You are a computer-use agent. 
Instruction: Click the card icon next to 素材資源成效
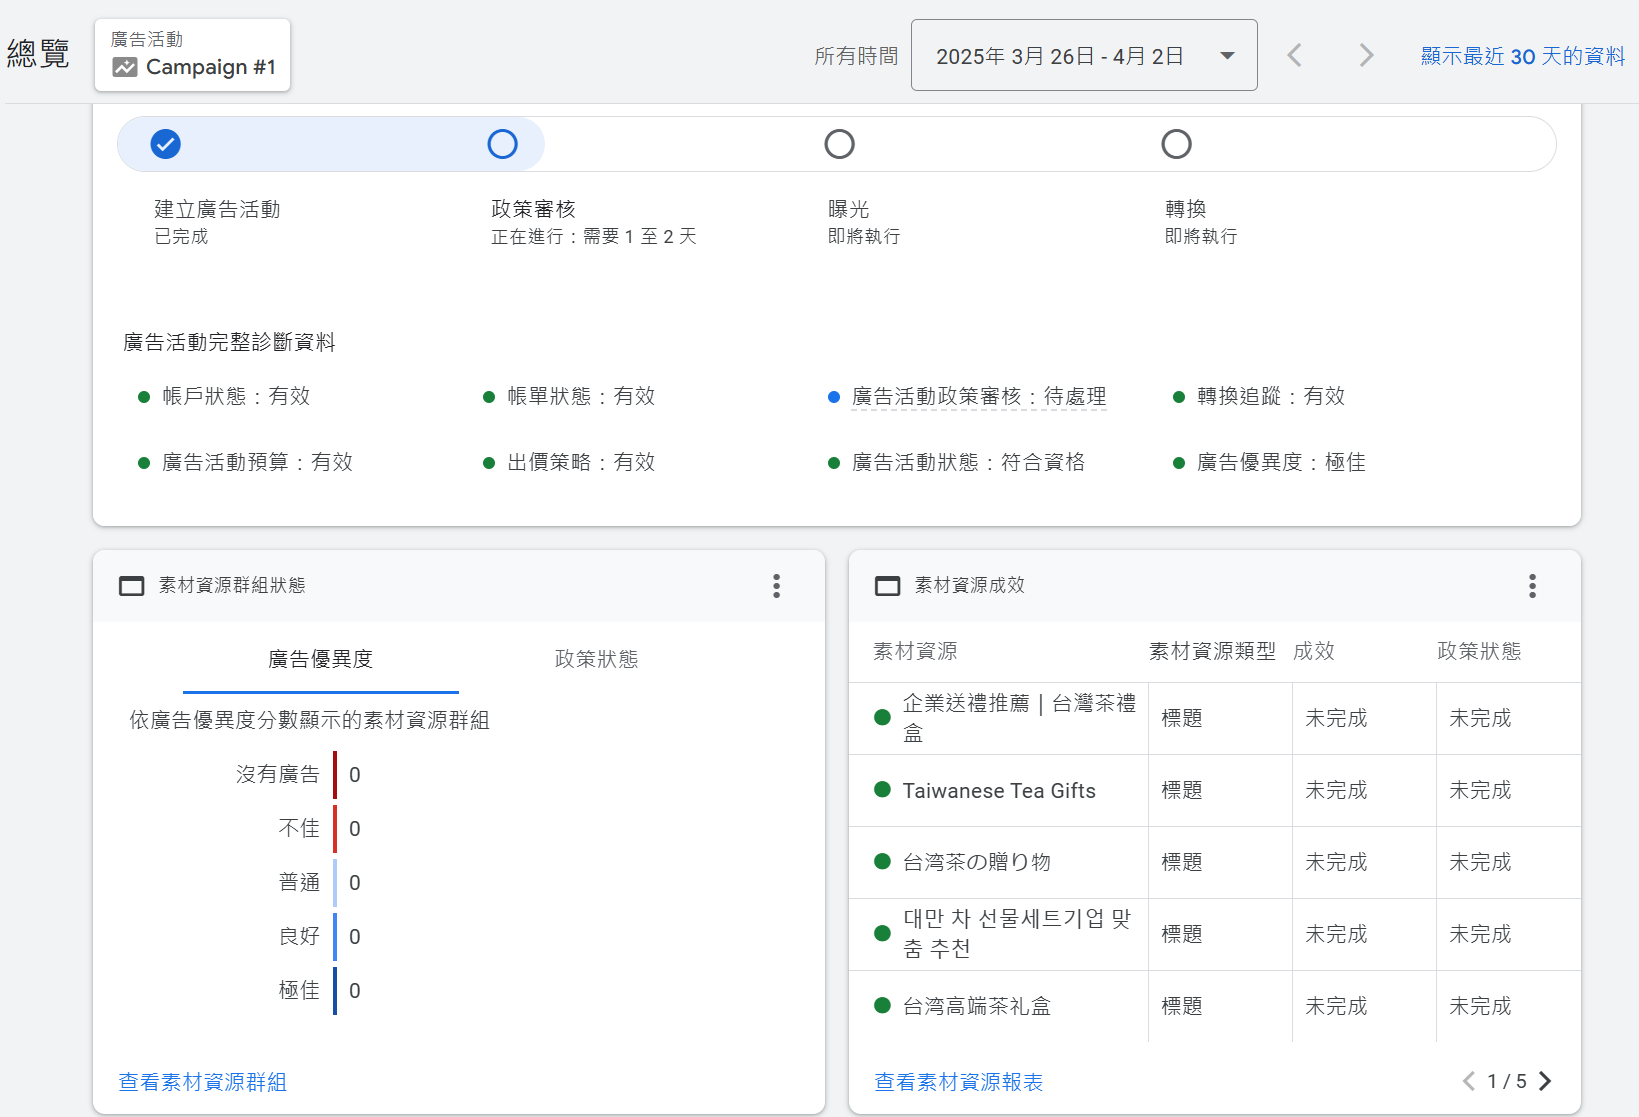pos(888,586)
